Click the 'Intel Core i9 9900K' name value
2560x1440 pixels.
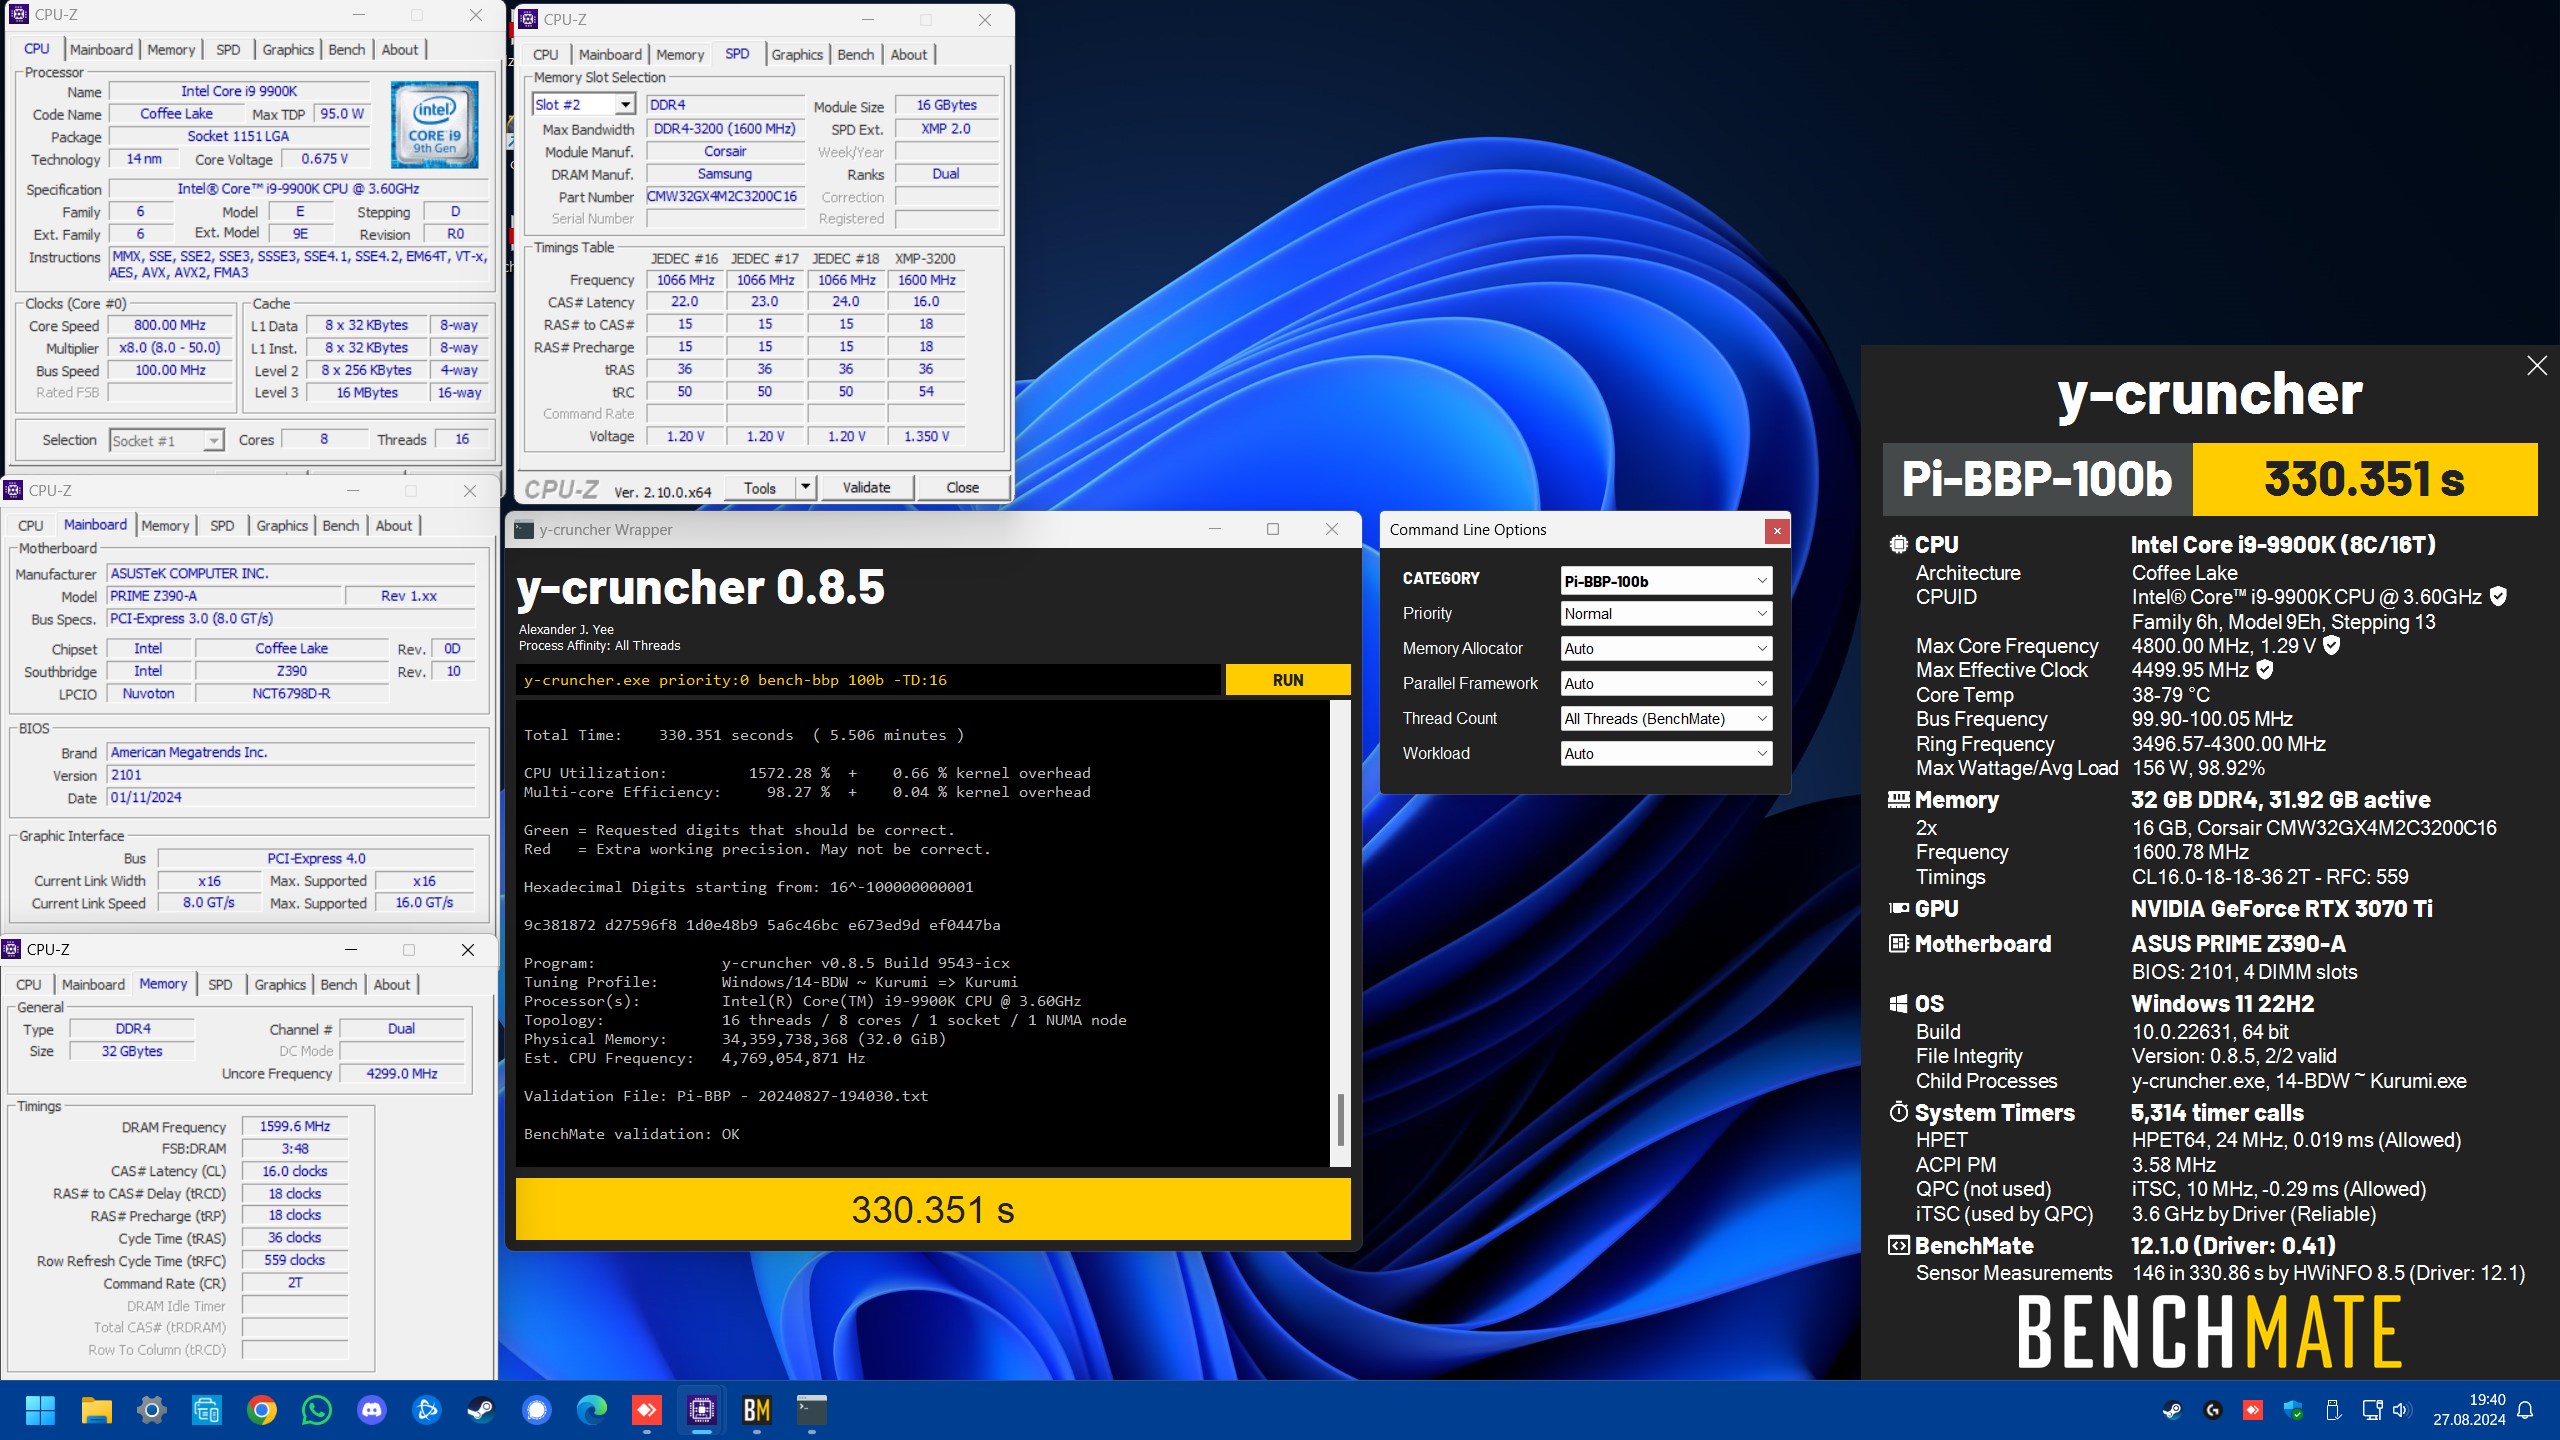point(239,91)
